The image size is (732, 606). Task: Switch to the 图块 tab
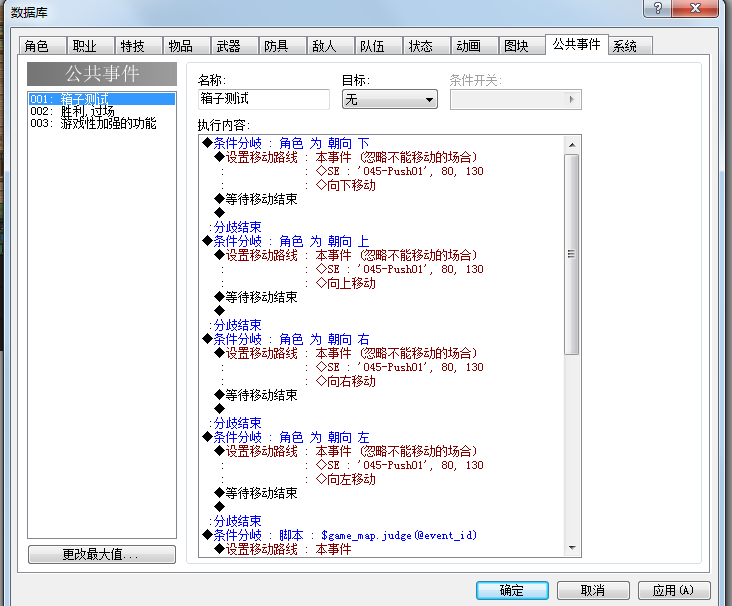pos(522,46)
